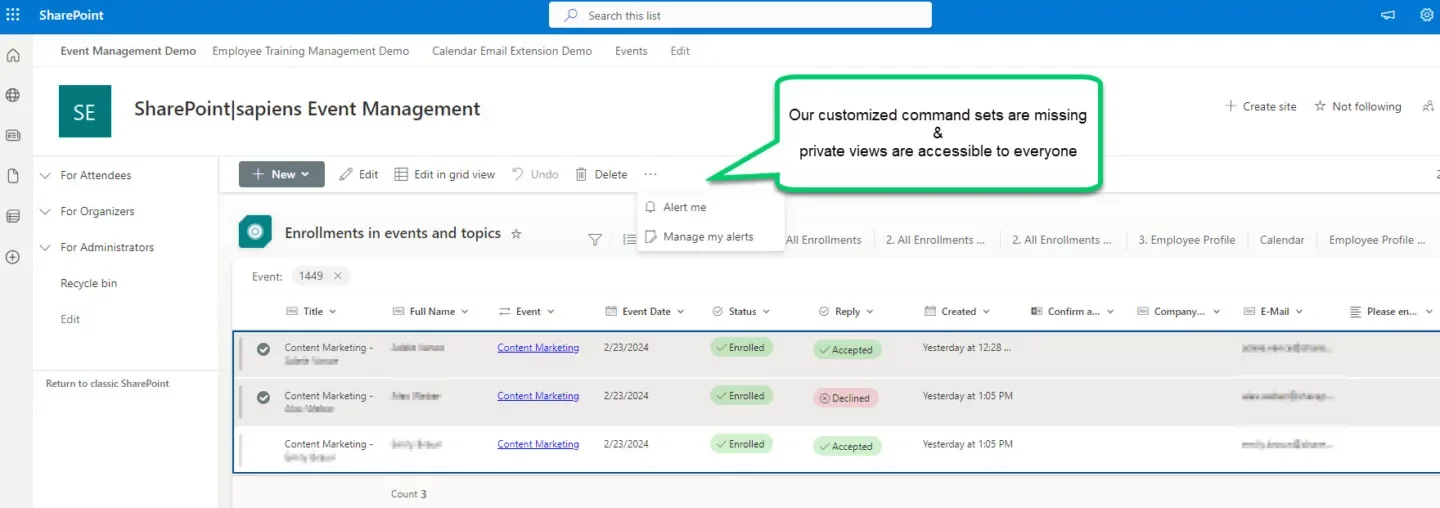Open the group by view icon
The height and width of the screenshot is (508, 1440).
pyautogui.click(x=628, y=240)
